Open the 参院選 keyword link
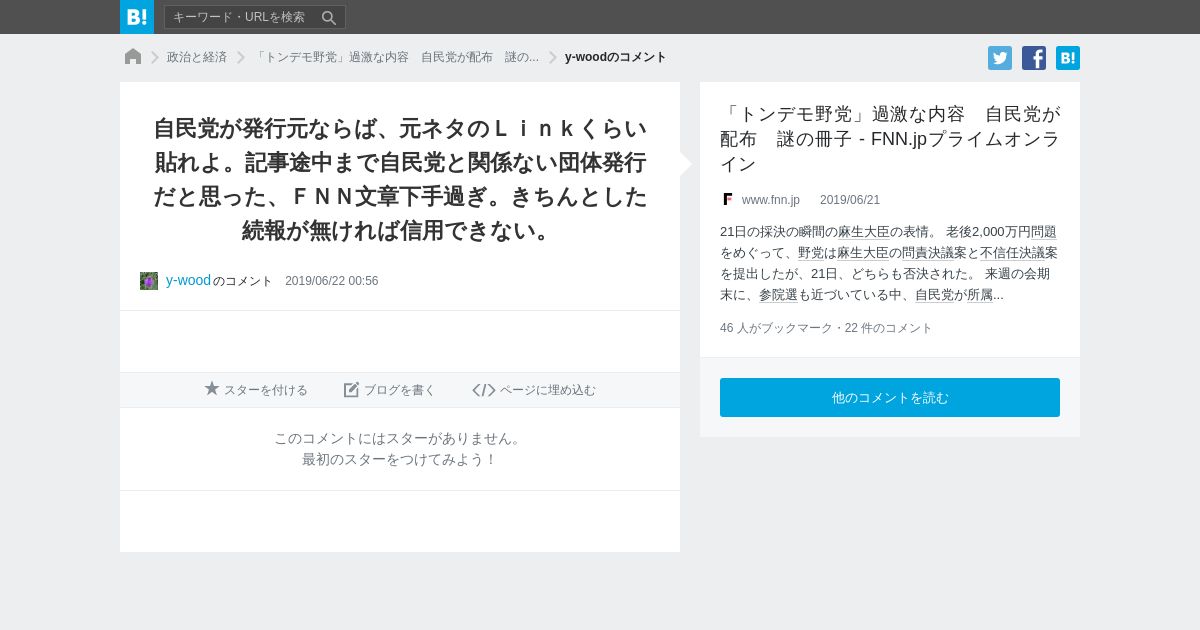1200x630 pixels. click(777, 295)
